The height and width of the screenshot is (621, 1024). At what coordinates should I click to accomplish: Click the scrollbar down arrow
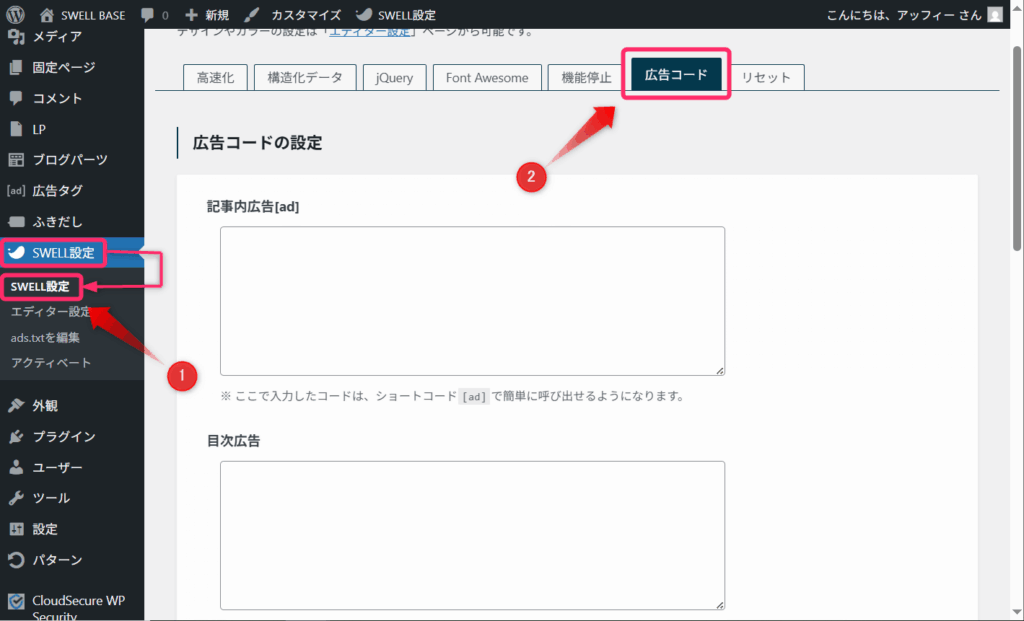1017,613
